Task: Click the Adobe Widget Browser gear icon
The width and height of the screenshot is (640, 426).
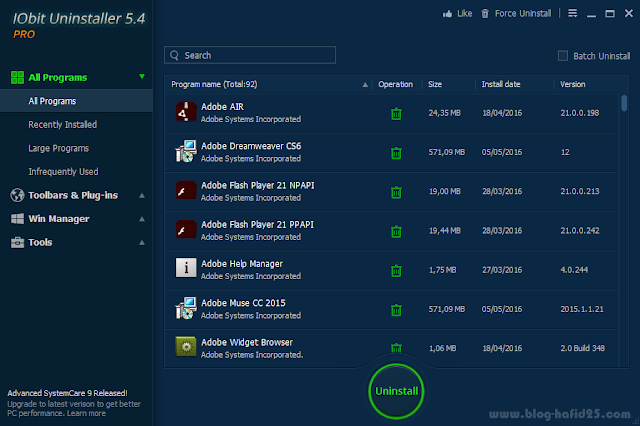Action: click(x=186, y=346)
